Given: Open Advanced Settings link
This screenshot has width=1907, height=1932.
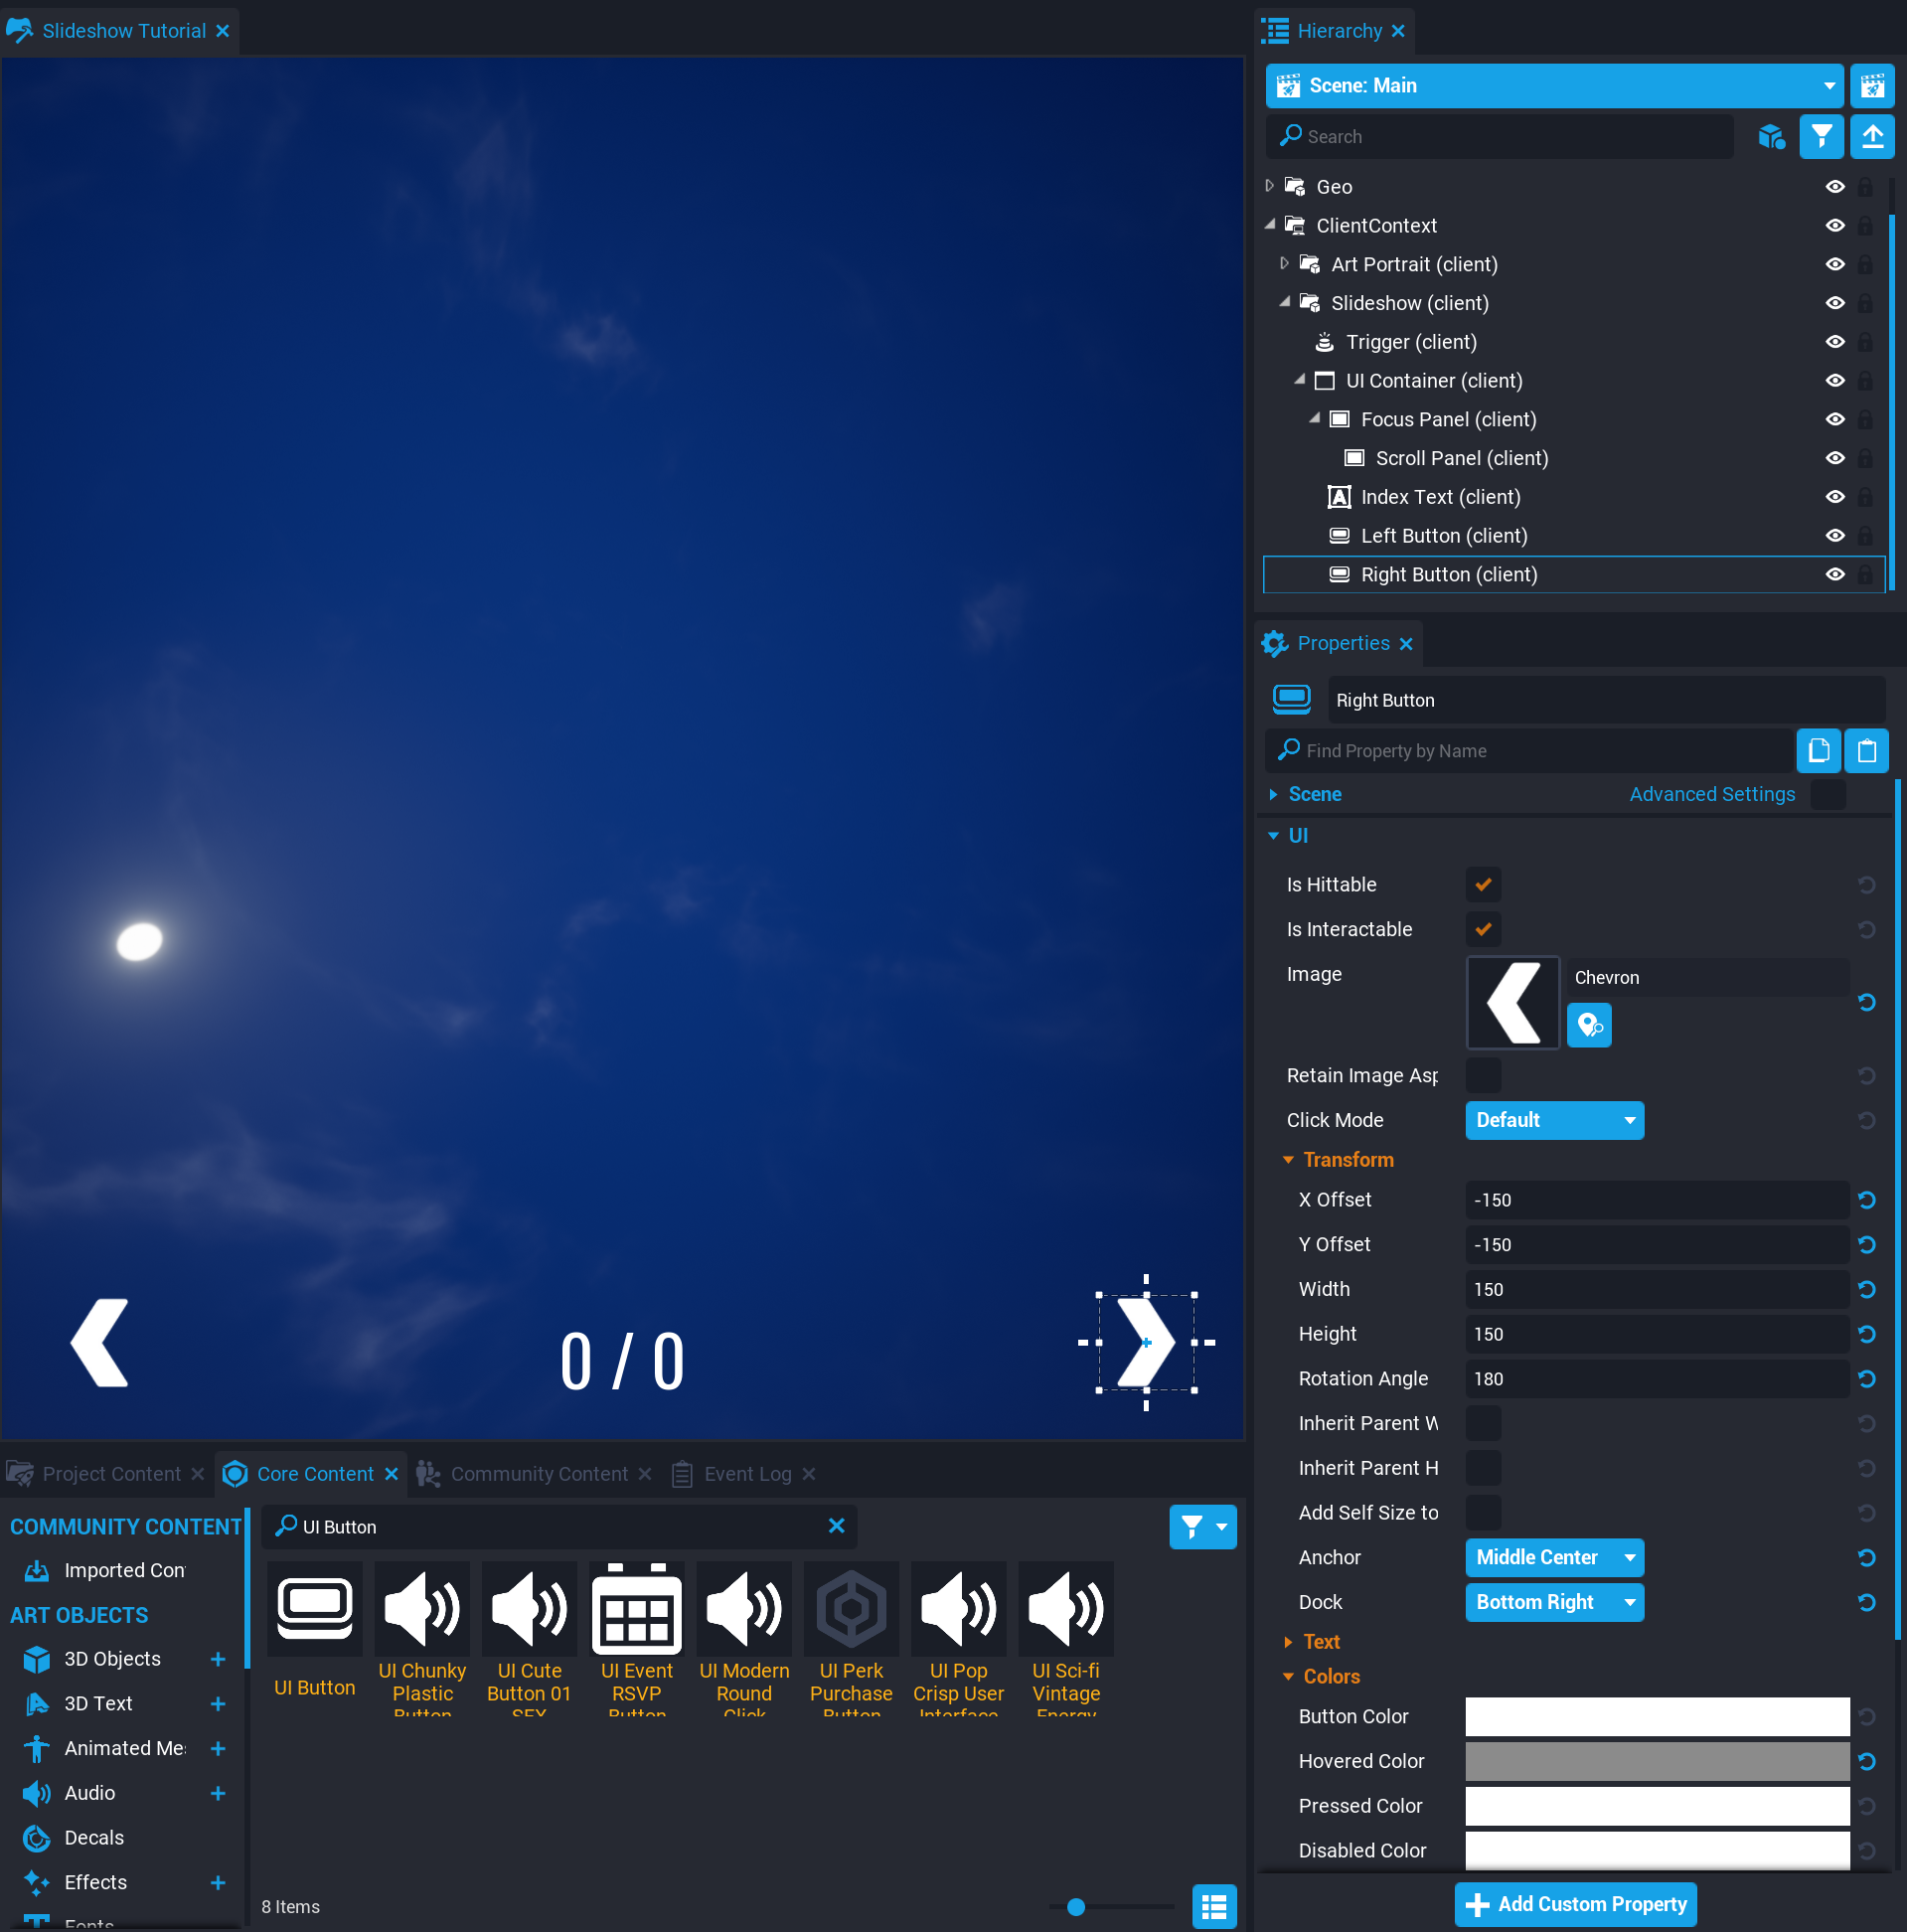Looking at the screenshot, I should (1711, 794).
